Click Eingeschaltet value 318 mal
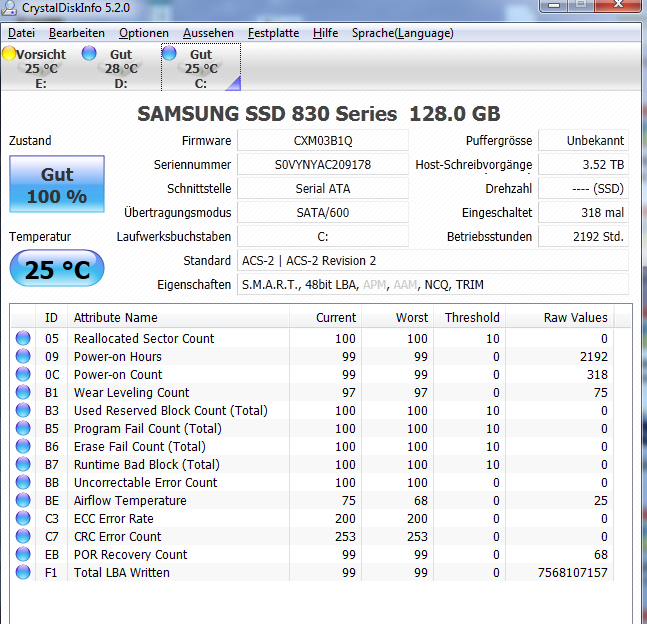This screenshot has width=647, height=624. pyautogui.click(x=583, y=213)
